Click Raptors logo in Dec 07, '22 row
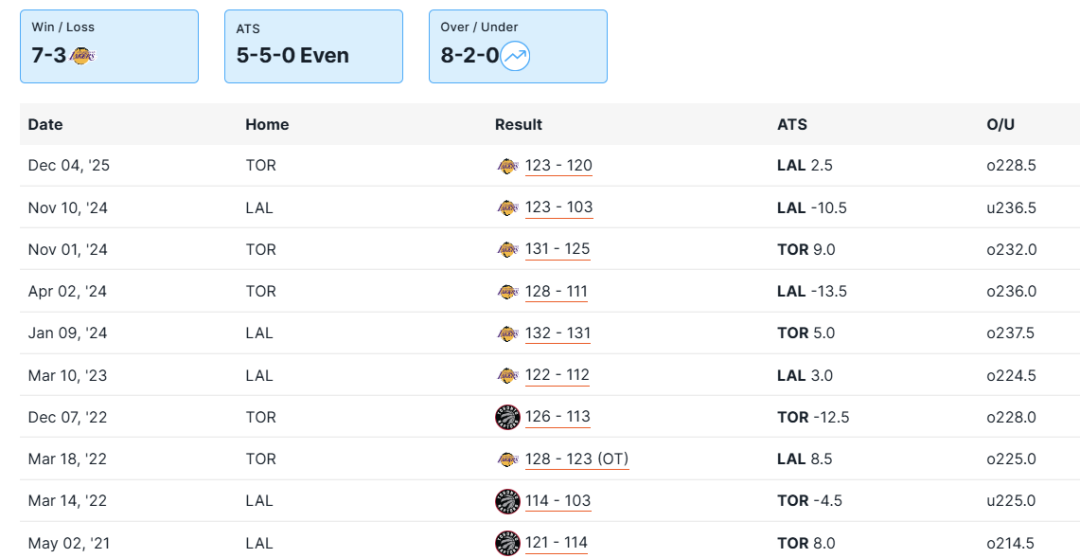The width and height of the screenshot is (1080, 558). click(507, 417)
